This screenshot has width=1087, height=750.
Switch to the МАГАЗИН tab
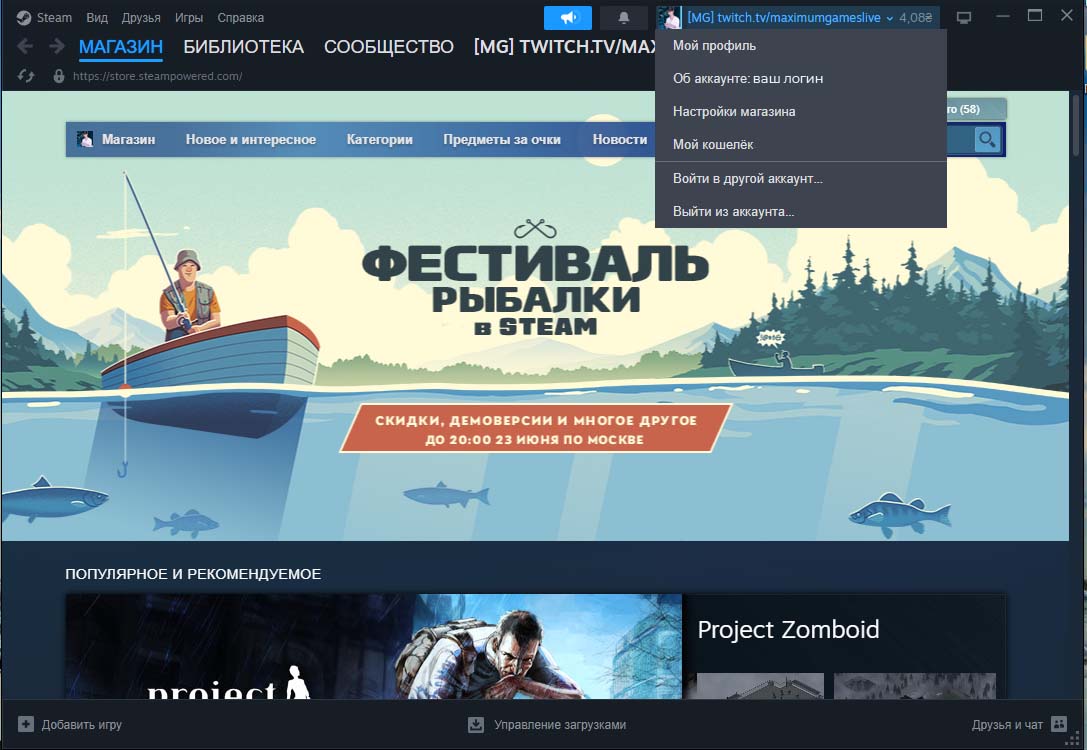point(121,46)
